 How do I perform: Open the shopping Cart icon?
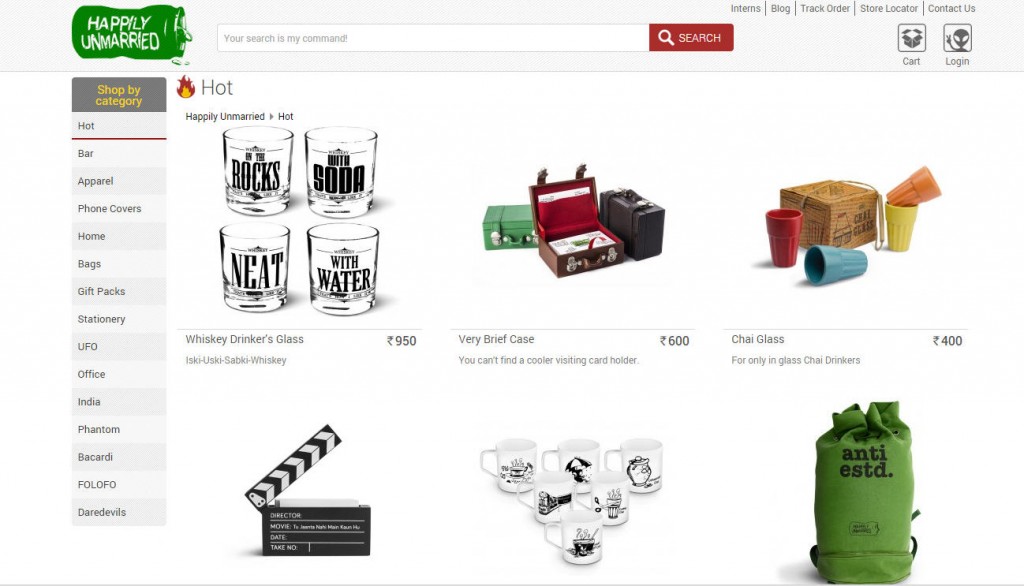pyautogui.click(x=911, y=38)
